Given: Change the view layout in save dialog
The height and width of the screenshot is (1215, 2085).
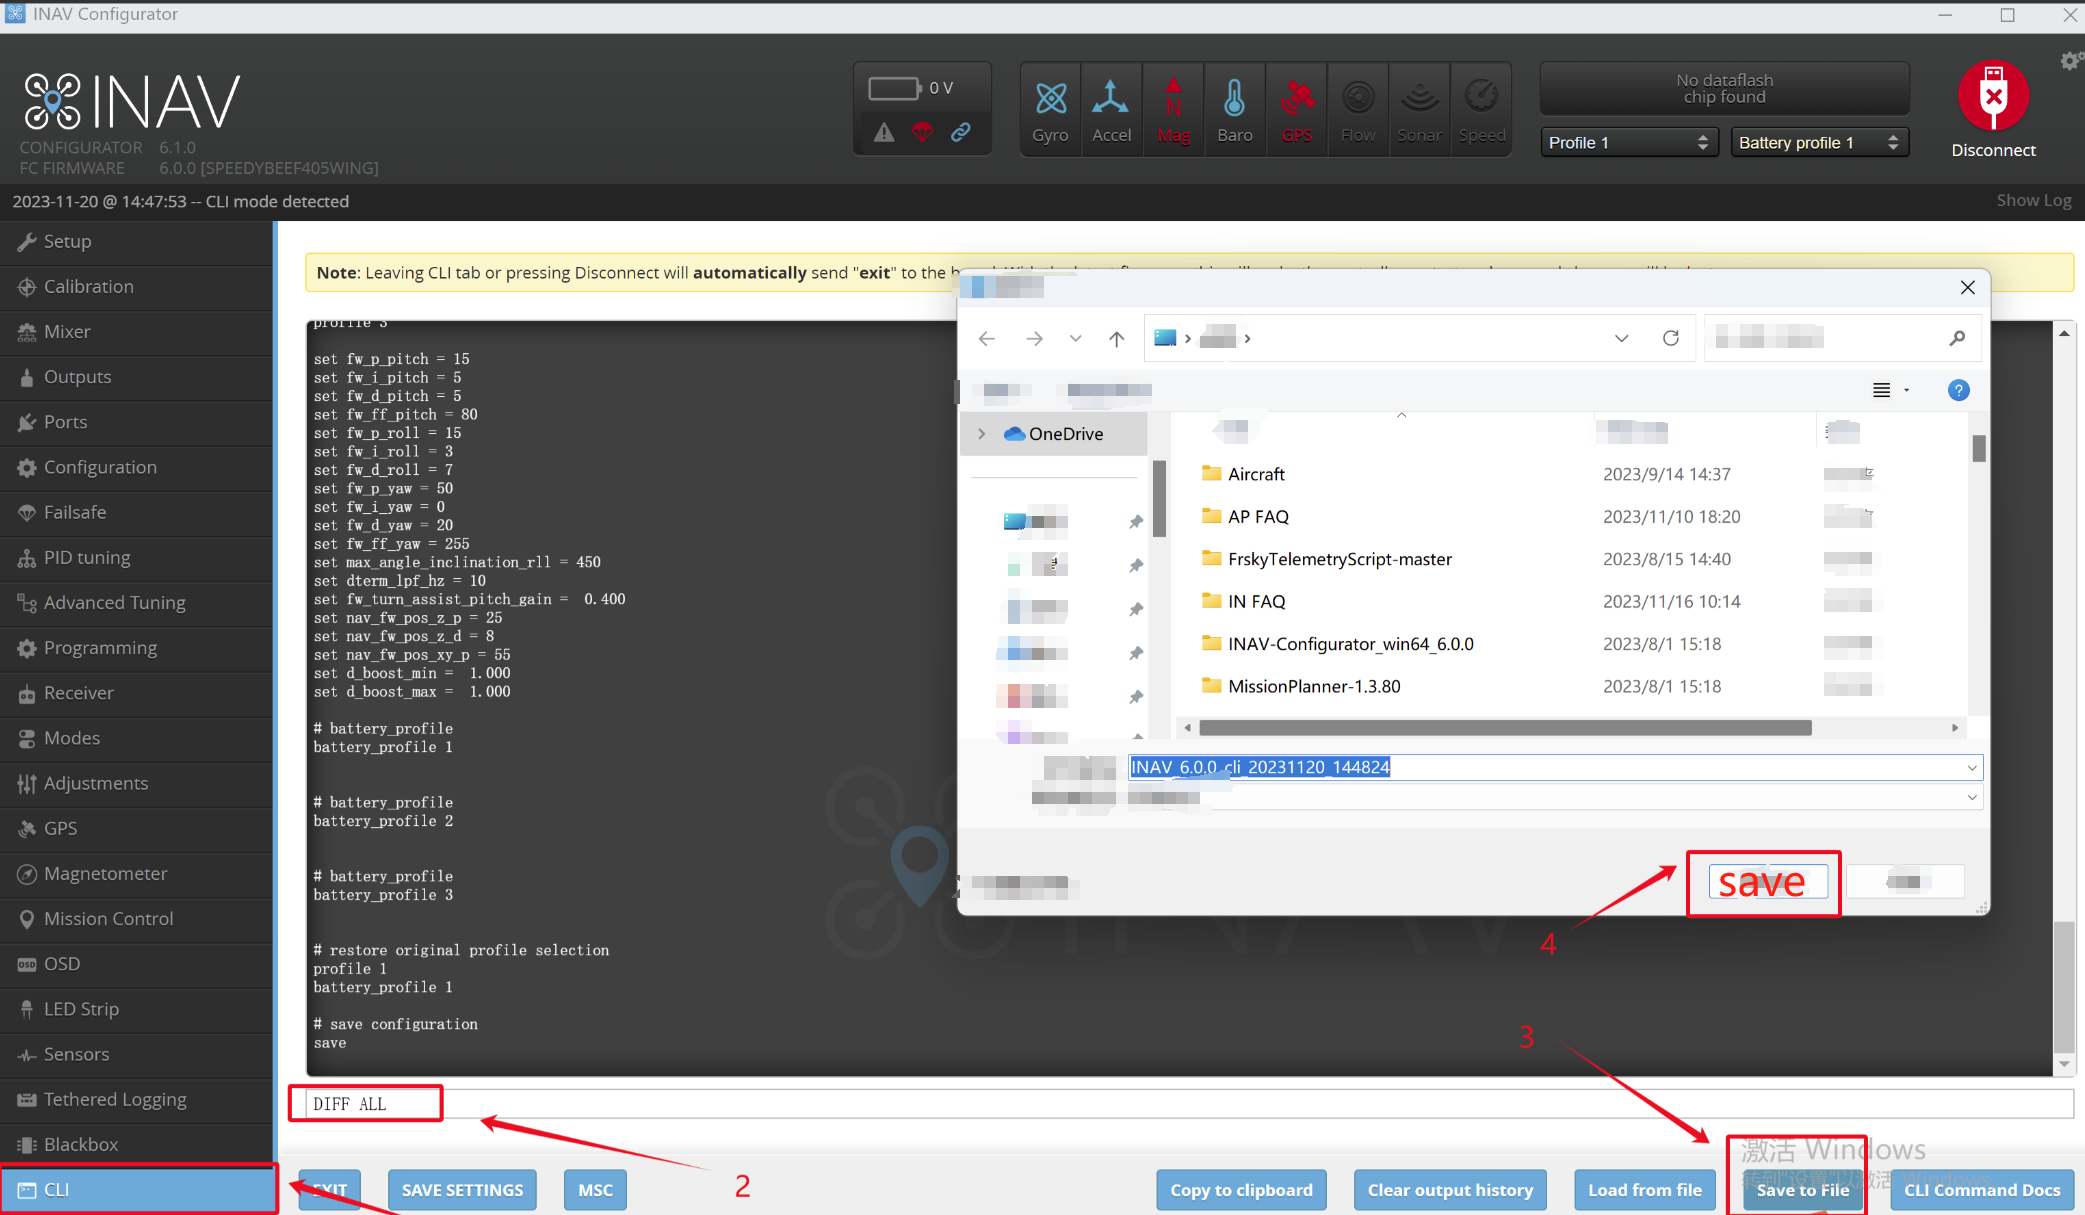Looking at the screenshot, I should coord(1881,390).
